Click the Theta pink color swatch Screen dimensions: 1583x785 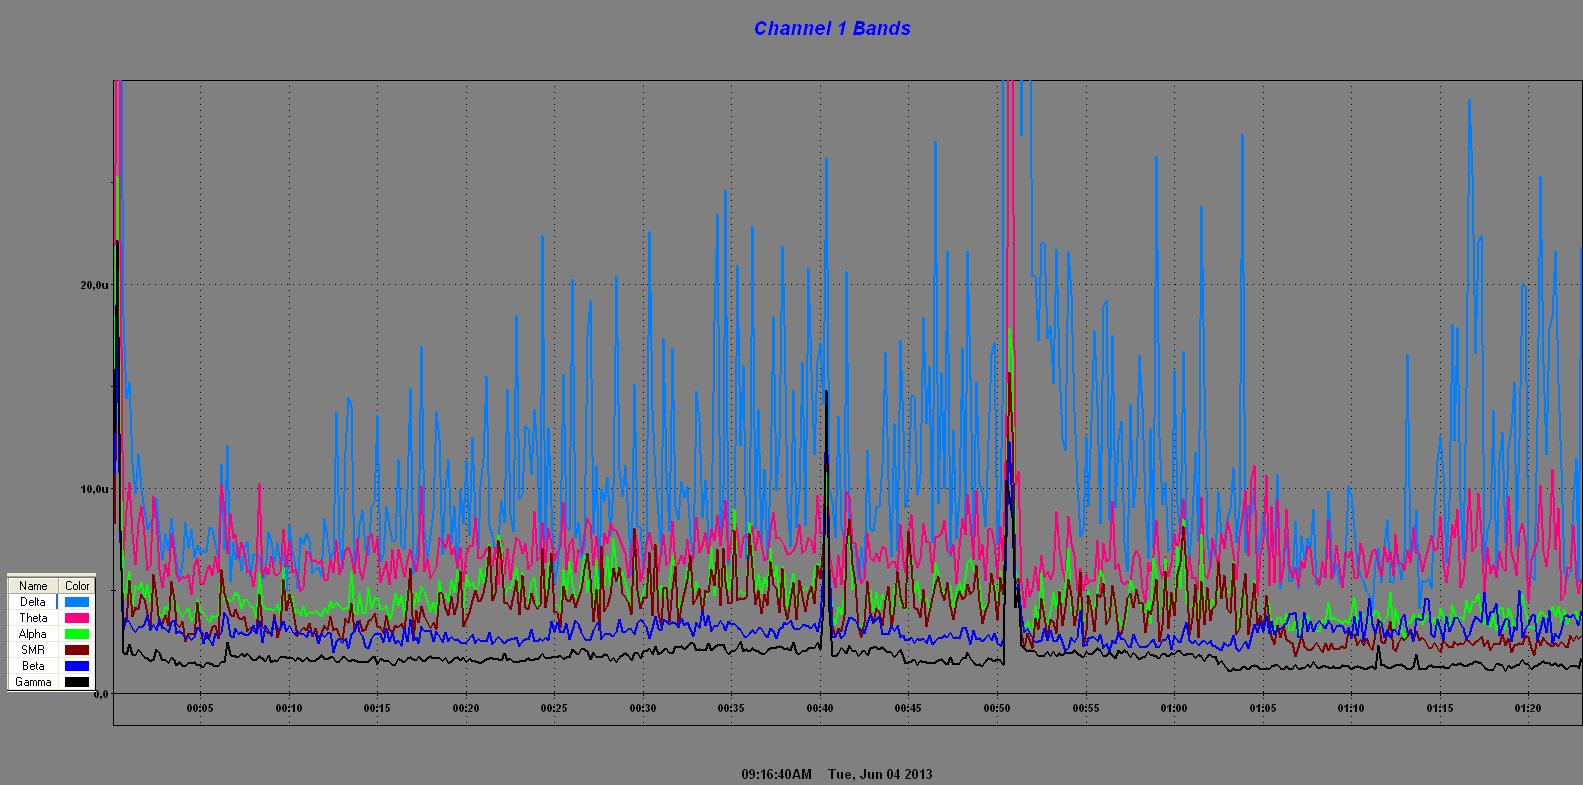77,618
